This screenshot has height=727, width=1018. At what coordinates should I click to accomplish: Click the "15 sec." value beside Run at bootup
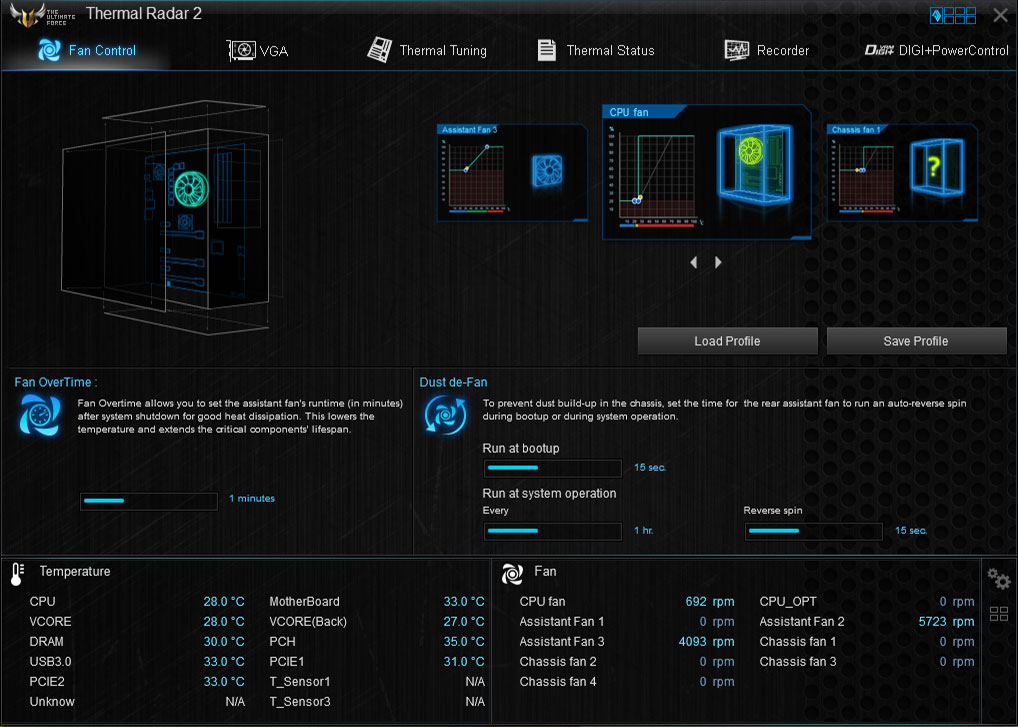click(x=650, y=467)
